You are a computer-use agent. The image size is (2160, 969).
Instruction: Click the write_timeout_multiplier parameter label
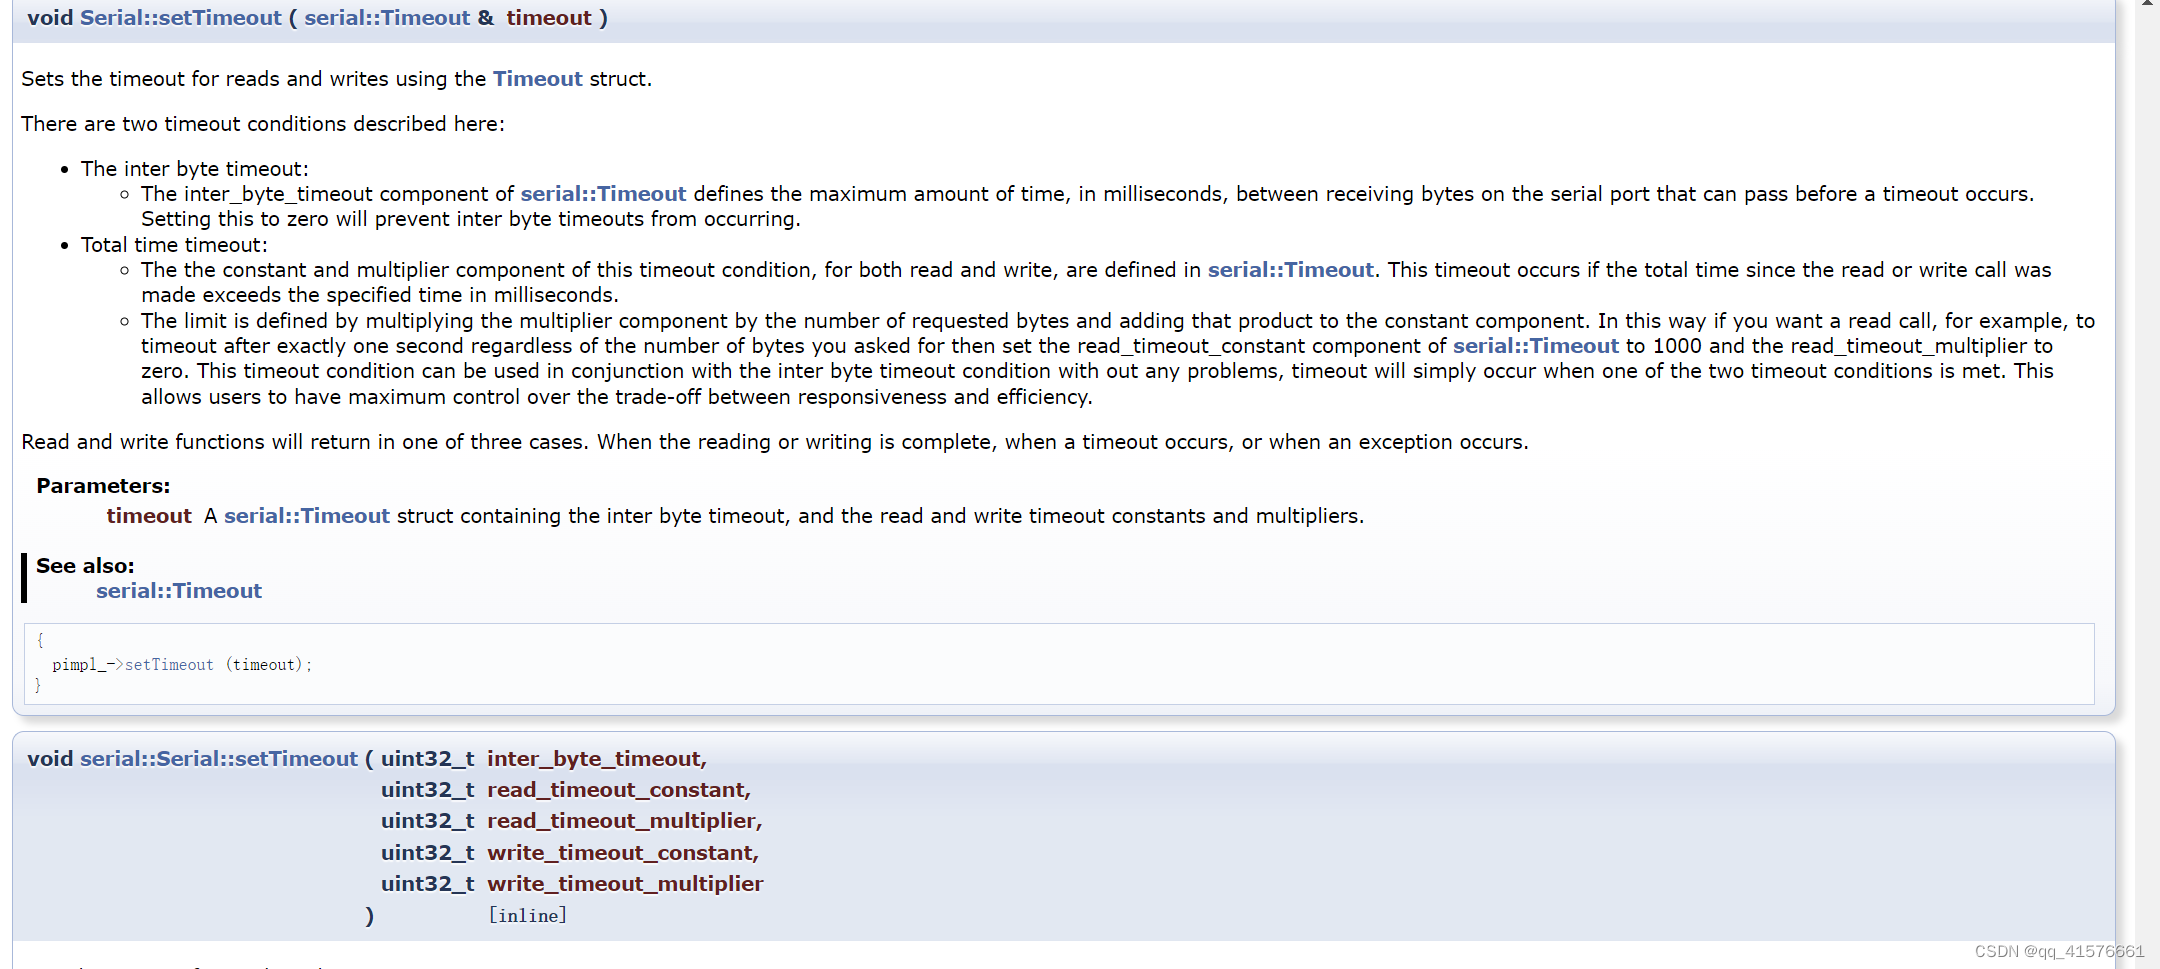pyautogui.click(x=624, y=883)
